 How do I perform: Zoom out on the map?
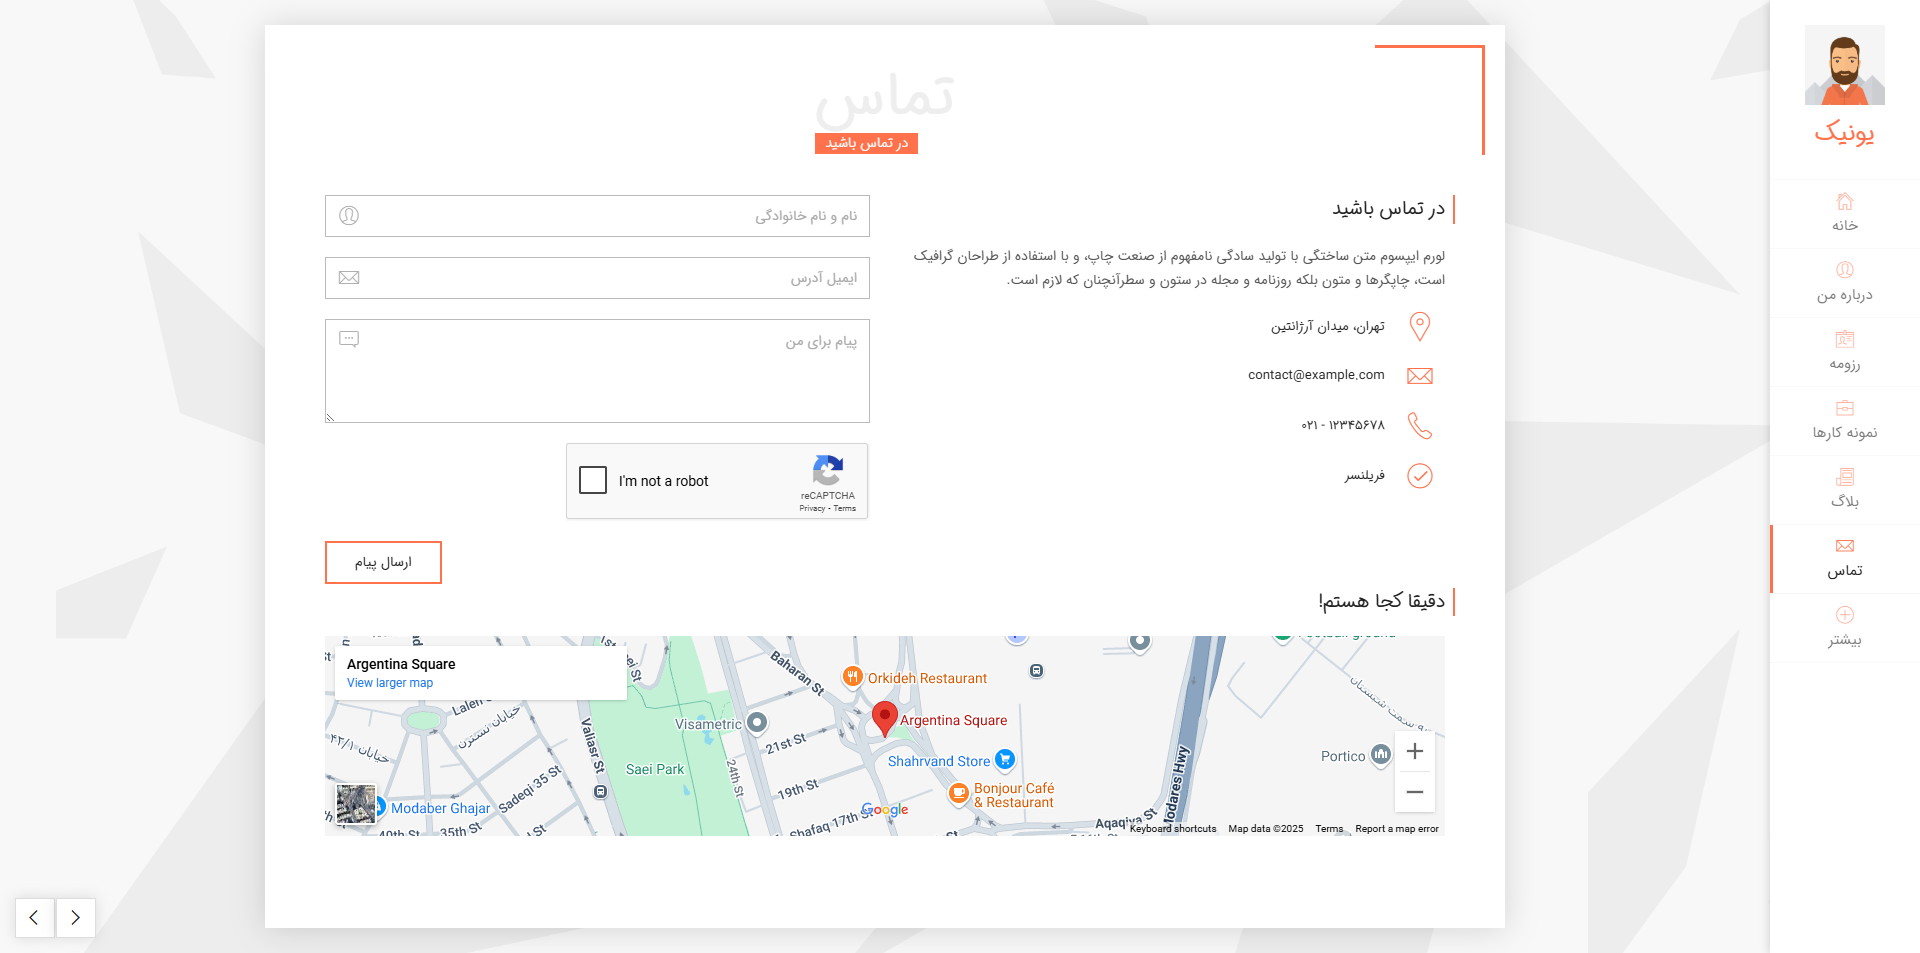tap(1414, 792)
